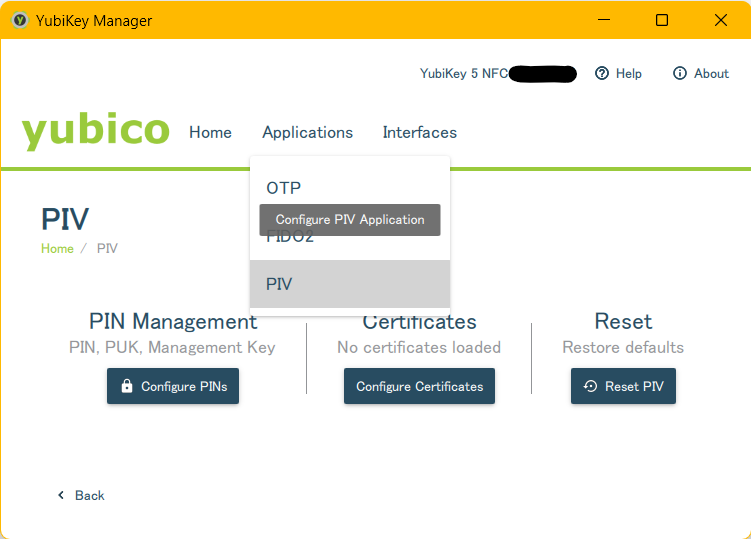Click the YubiKey 5 NFC device label
This screenshot has height=539, width=751.
(x=464, y=73)
